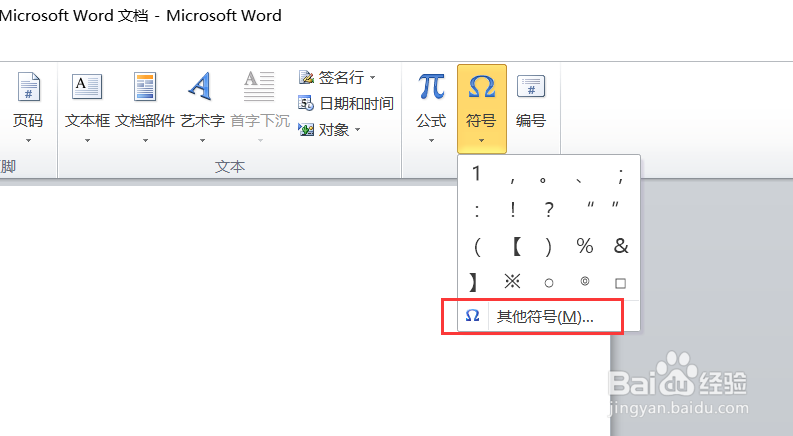Expand the 对象 dropdown arrow
Viewport: 793px width, 436px height.
[x=358, y=130]
